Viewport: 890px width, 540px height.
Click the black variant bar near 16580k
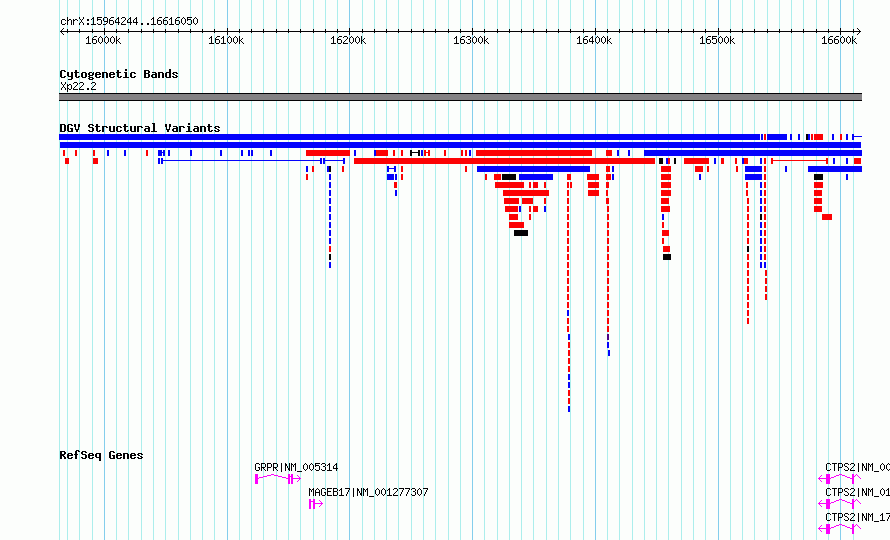click(818, 177)
